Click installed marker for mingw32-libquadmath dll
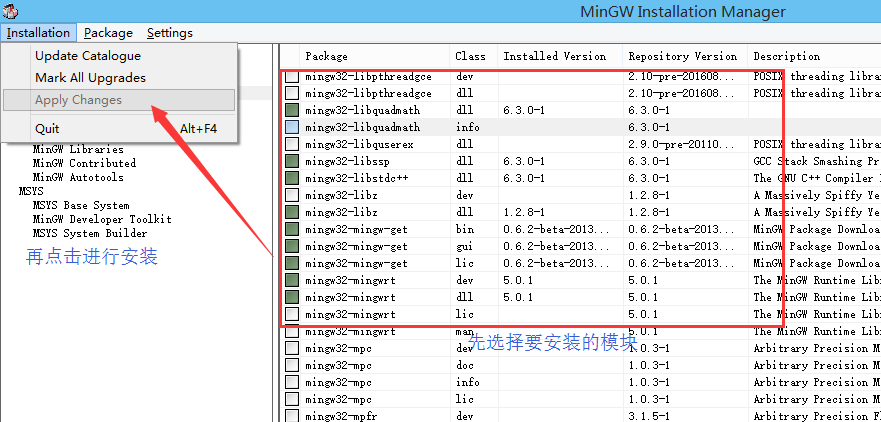The height and width of the screenshot is (422, 881). (292, 110)
